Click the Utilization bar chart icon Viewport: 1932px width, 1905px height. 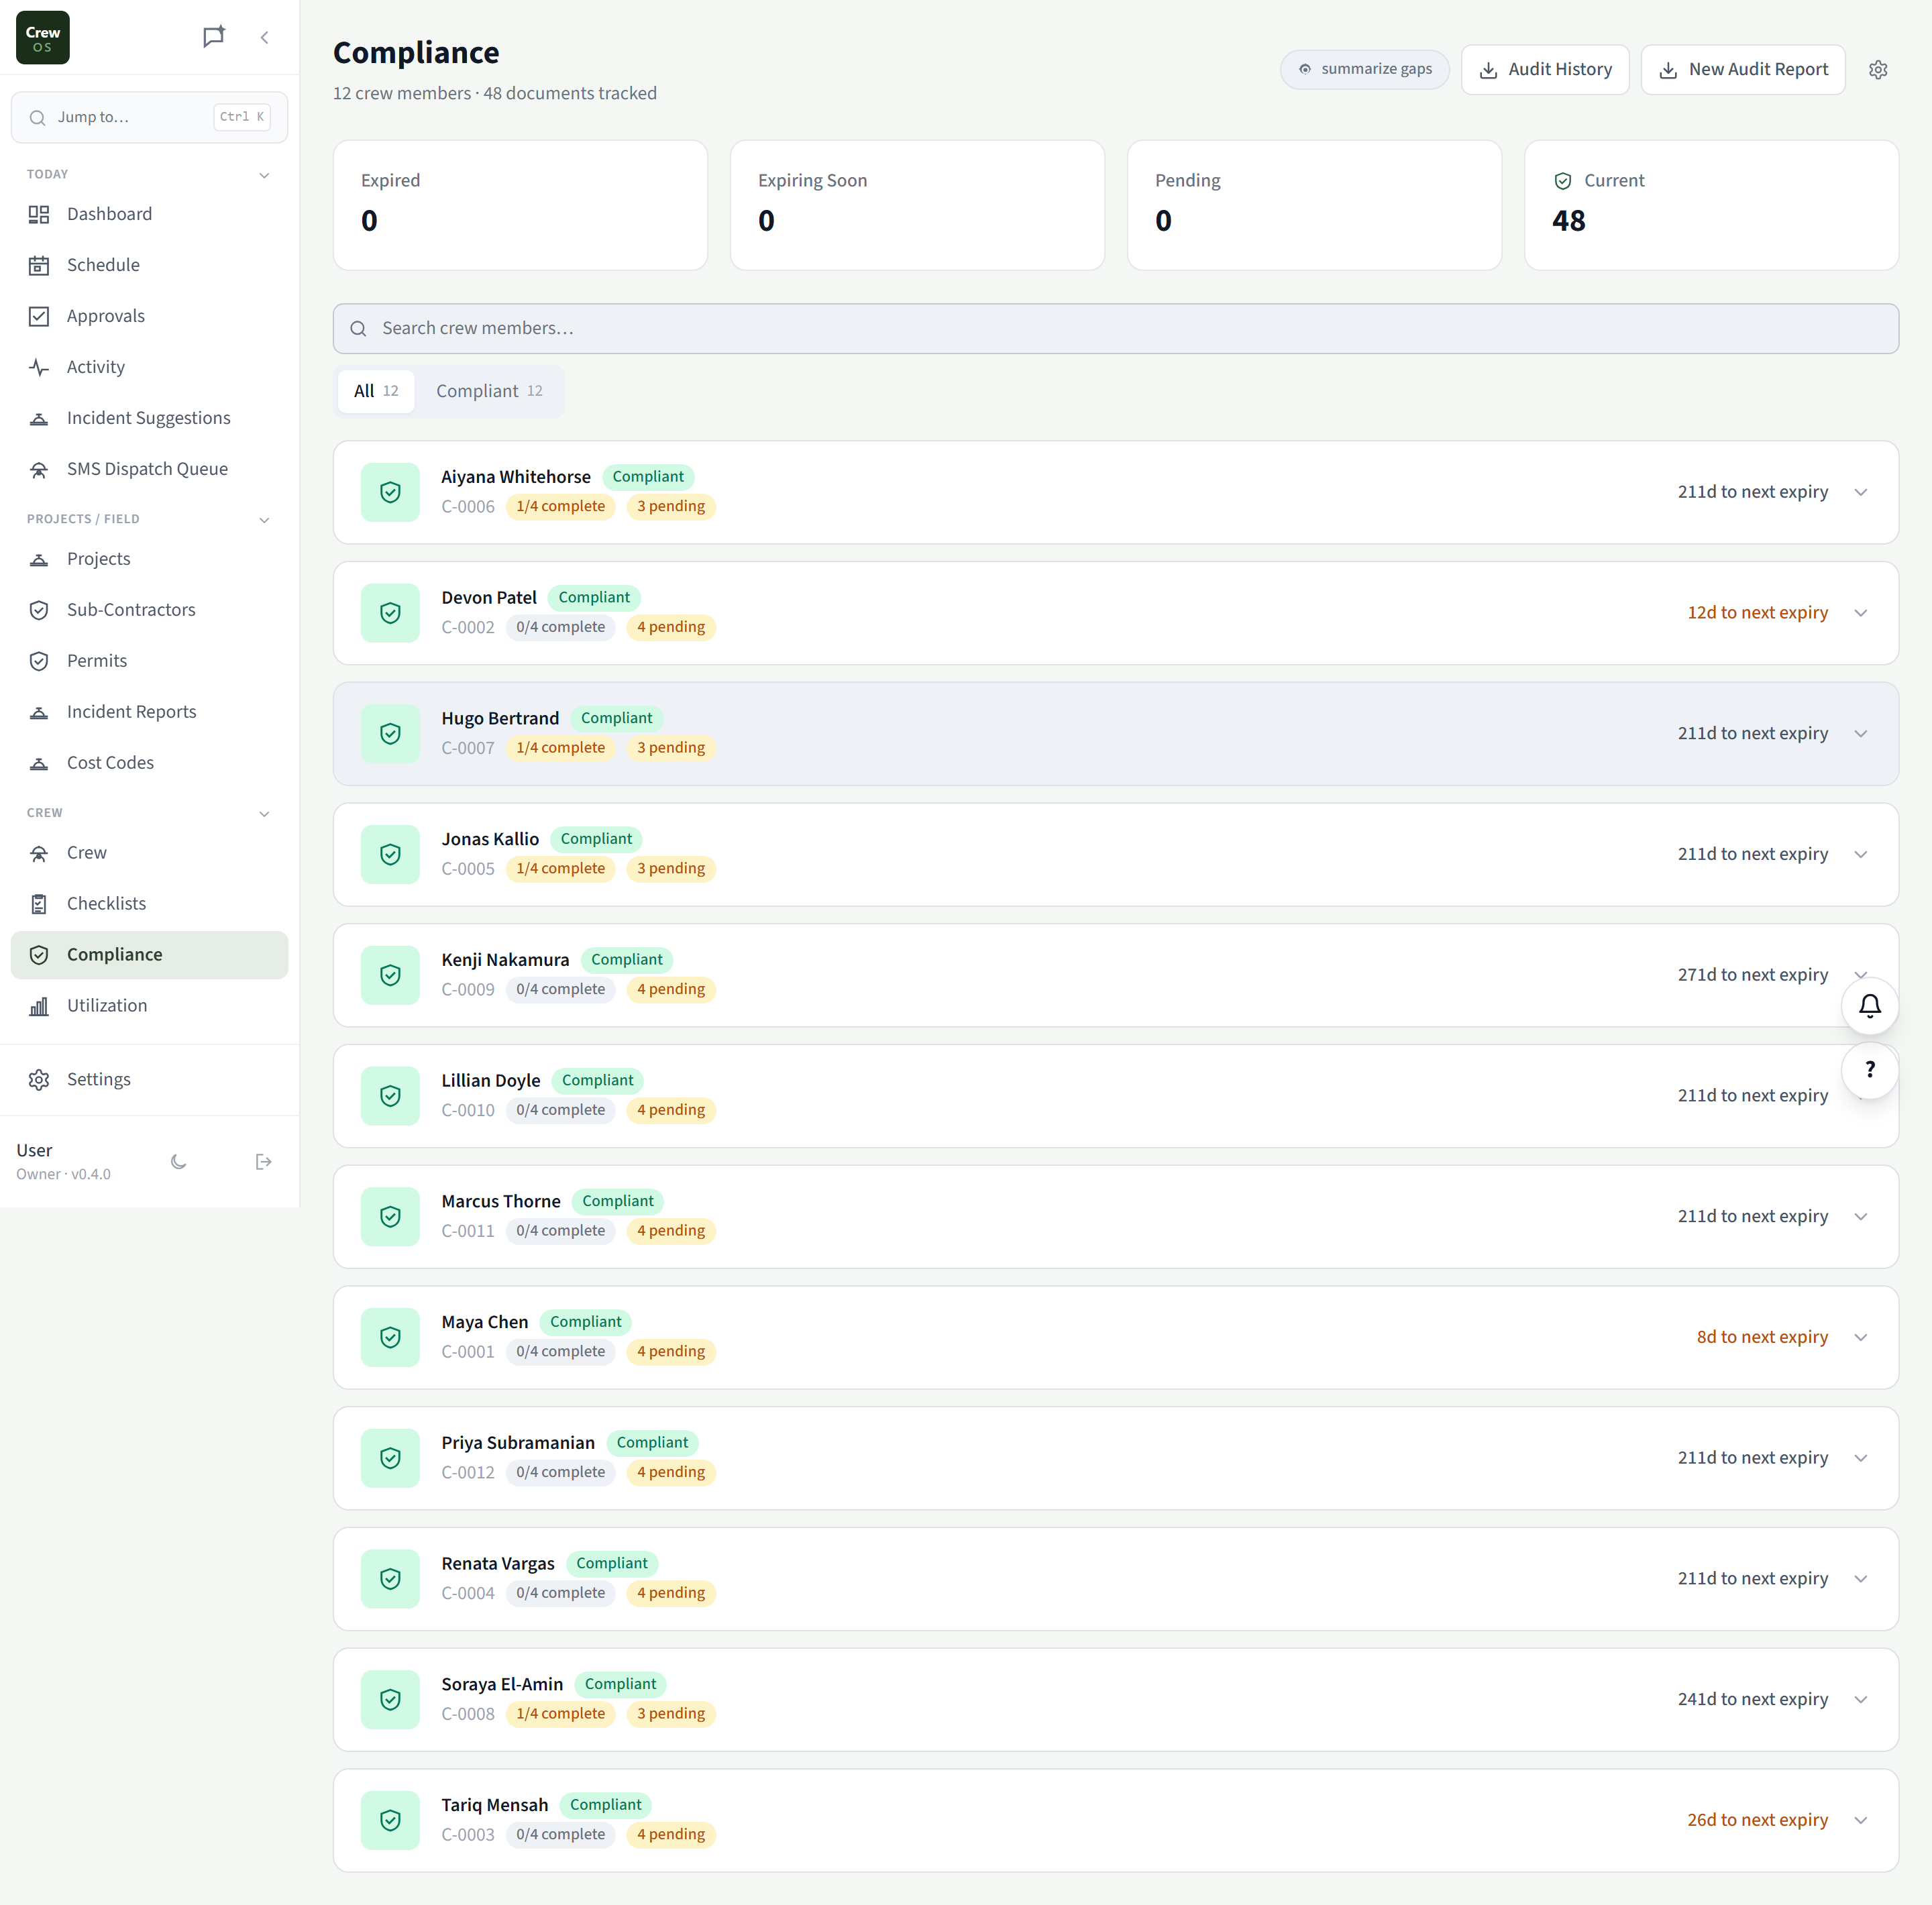39,1006
